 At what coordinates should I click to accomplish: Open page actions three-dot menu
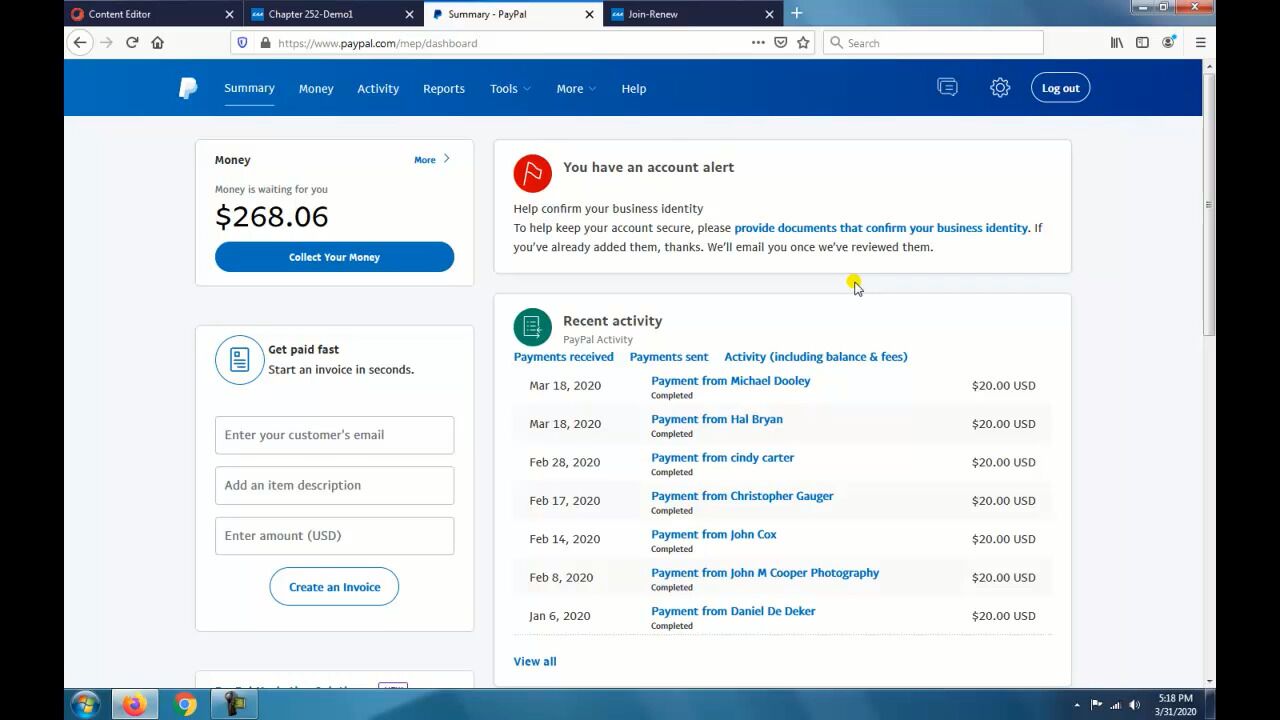(758, 43)
